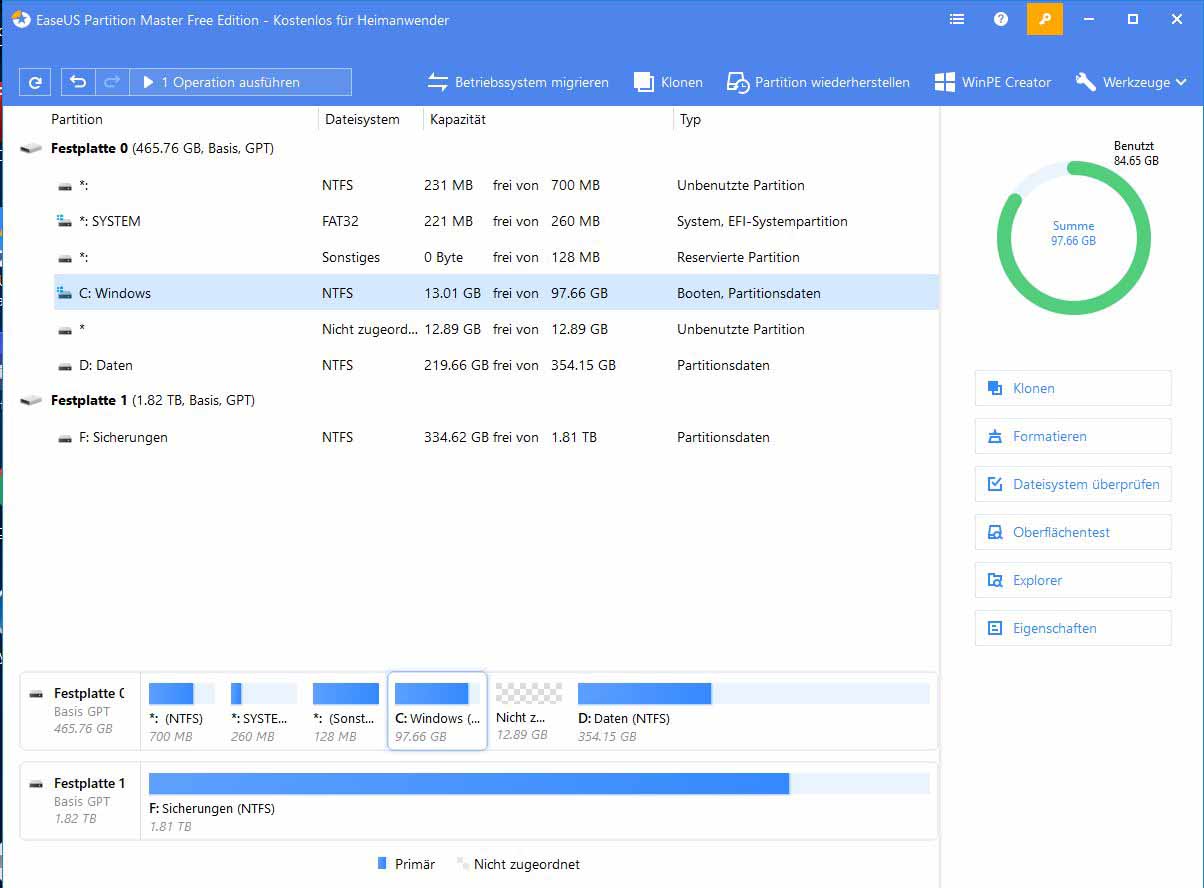
Task: Select 128 MB Sonst block in disk map
Action: (345, 711)
